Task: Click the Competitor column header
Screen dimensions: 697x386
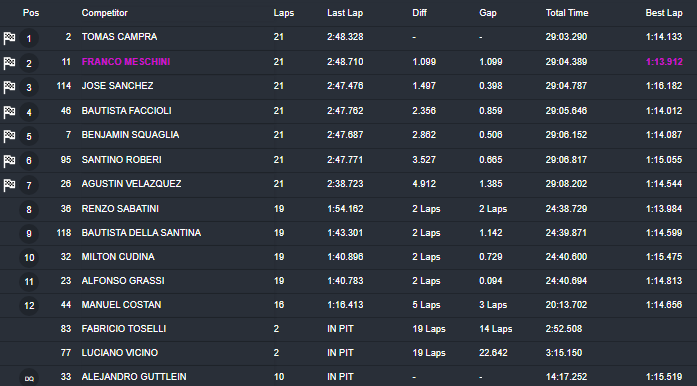Action: (x=104, y=13)
